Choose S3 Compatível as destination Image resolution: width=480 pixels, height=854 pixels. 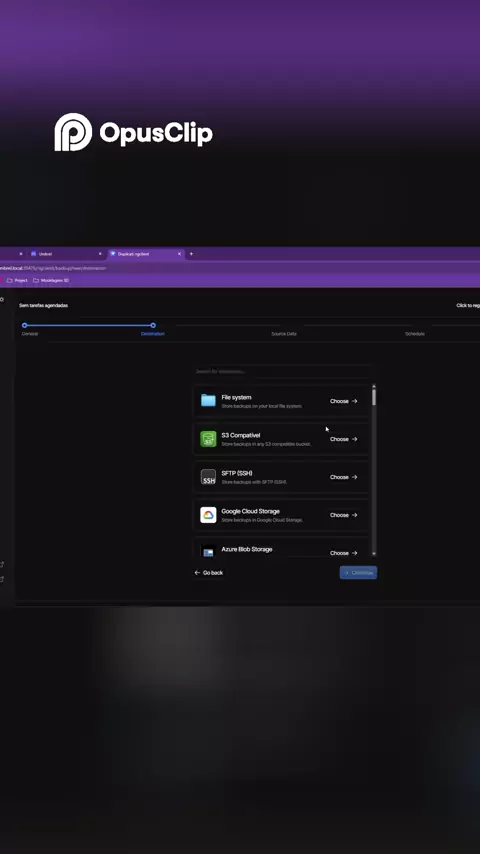[344, 439]
